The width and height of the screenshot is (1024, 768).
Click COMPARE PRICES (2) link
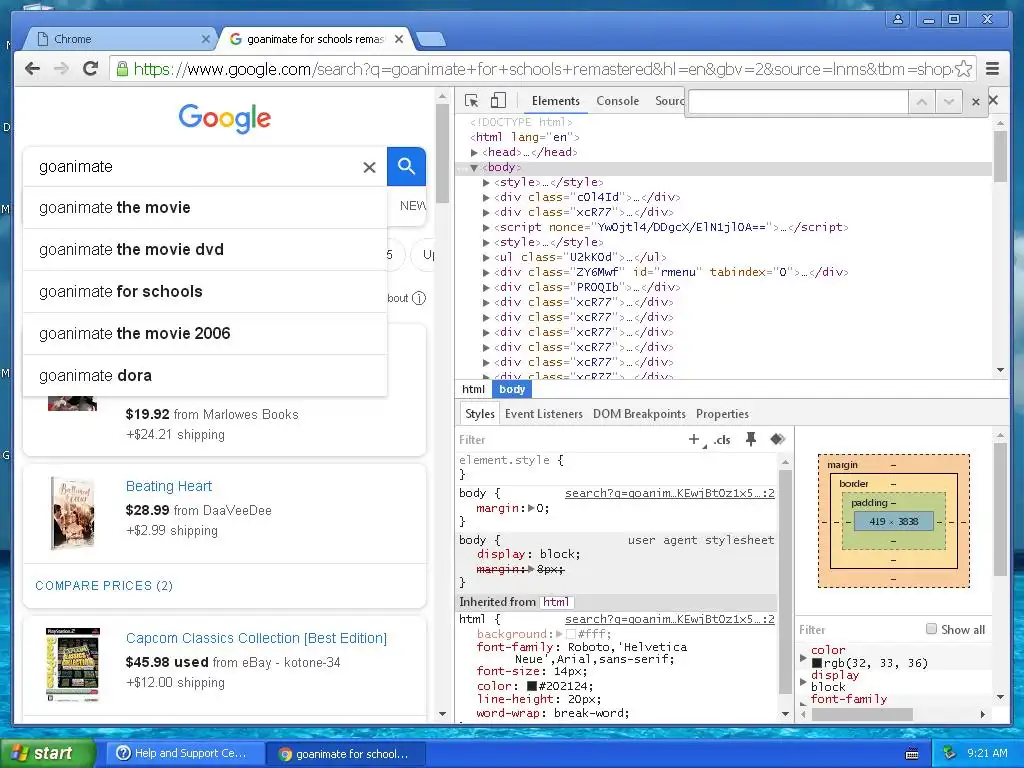click(104, 586)
